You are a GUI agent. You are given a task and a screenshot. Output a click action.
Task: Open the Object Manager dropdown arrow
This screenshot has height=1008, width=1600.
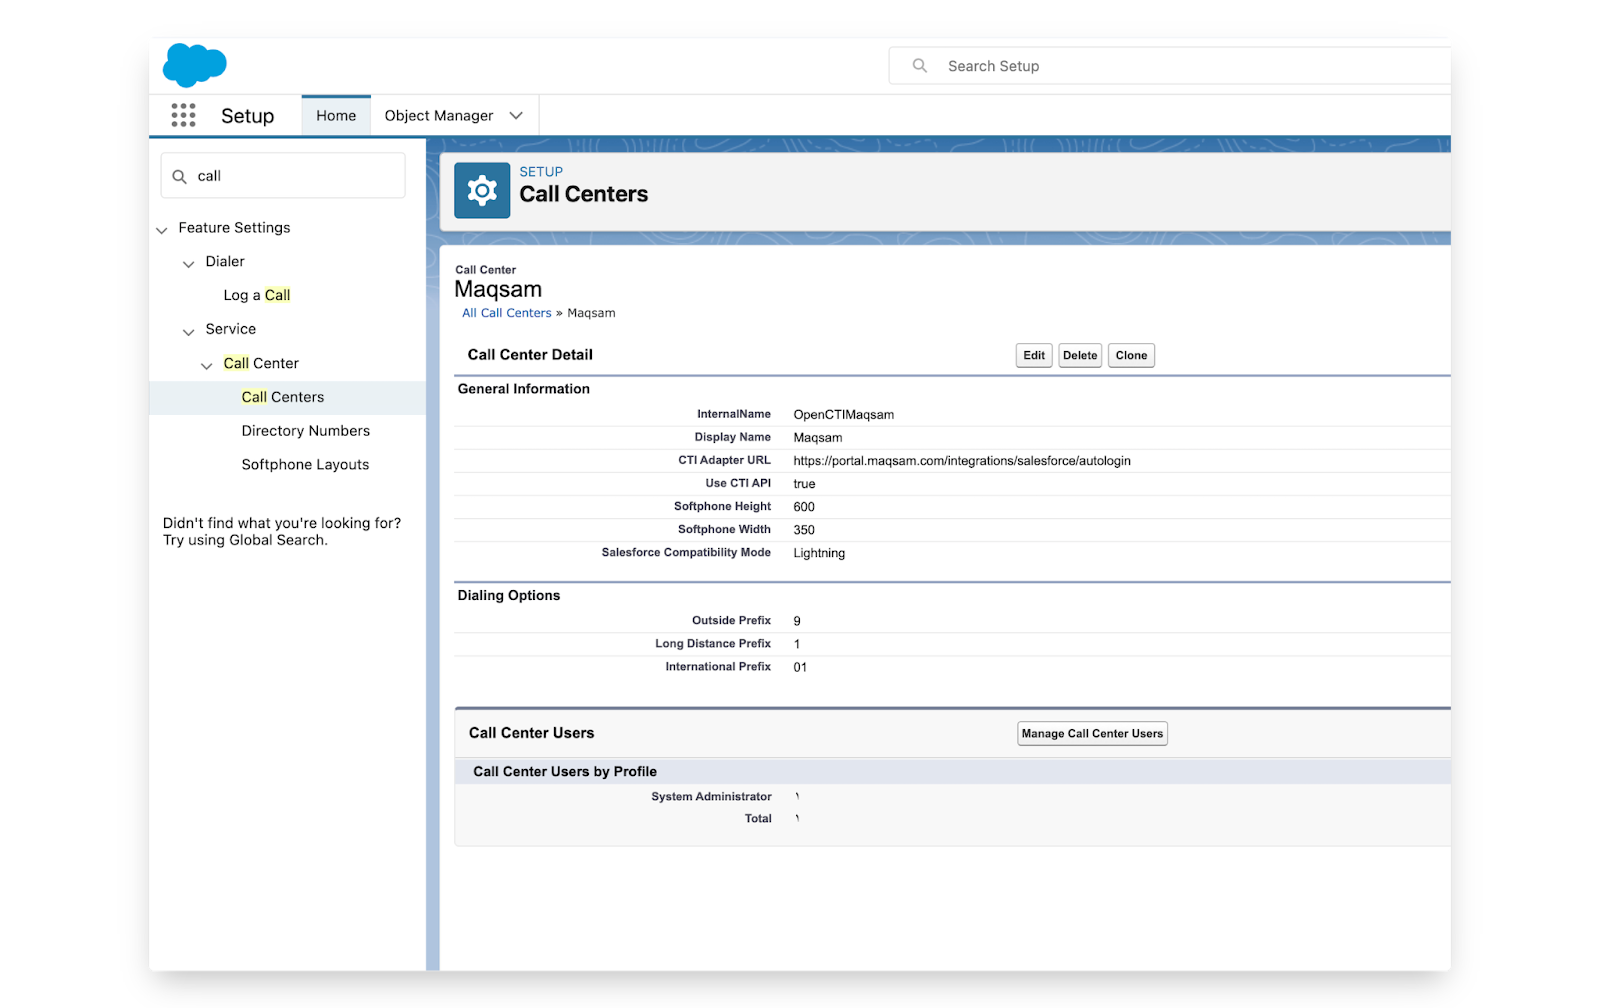tap(516, 115)
